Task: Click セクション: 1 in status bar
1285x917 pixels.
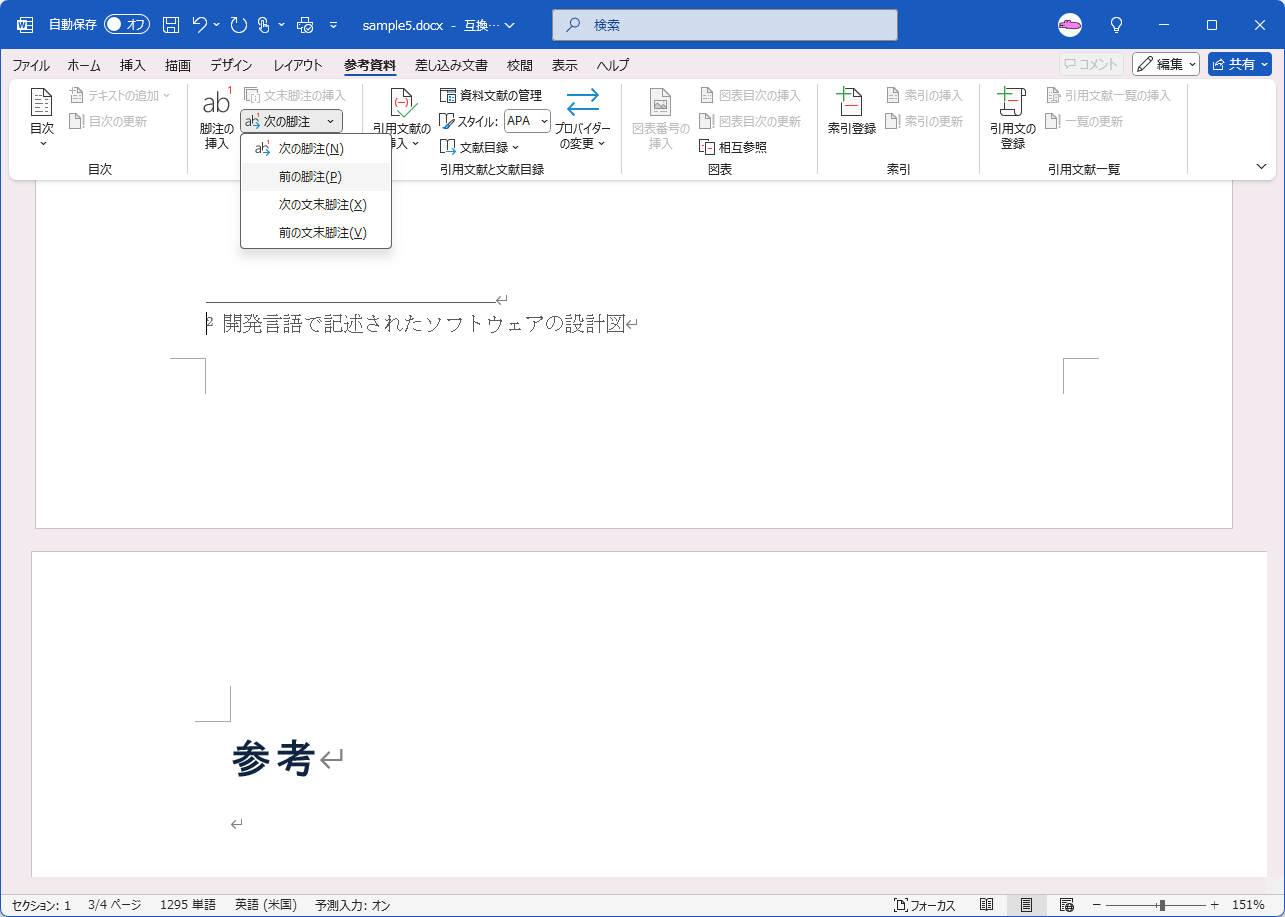Action: pyautogui.click(x=41, y=905)
